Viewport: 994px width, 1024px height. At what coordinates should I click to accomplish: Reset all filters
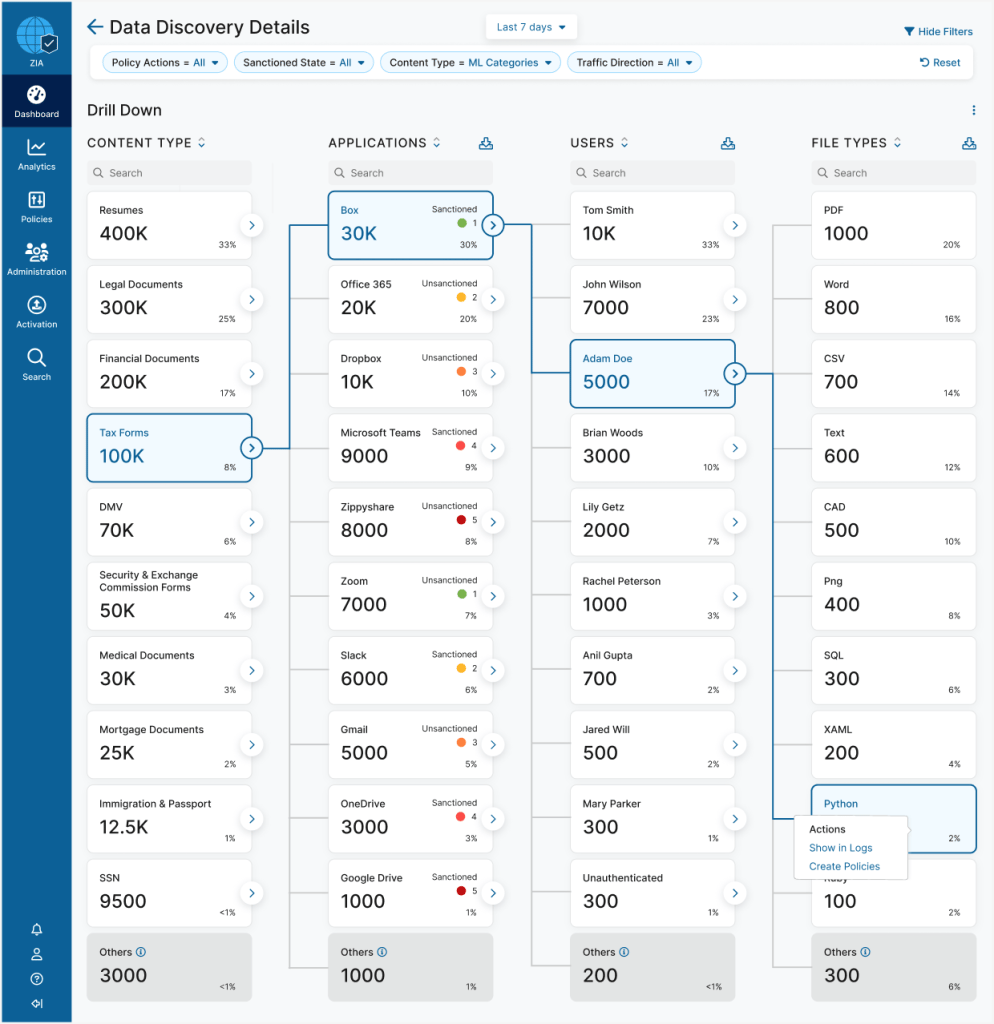pyautogui.click(x=940, y=62)
